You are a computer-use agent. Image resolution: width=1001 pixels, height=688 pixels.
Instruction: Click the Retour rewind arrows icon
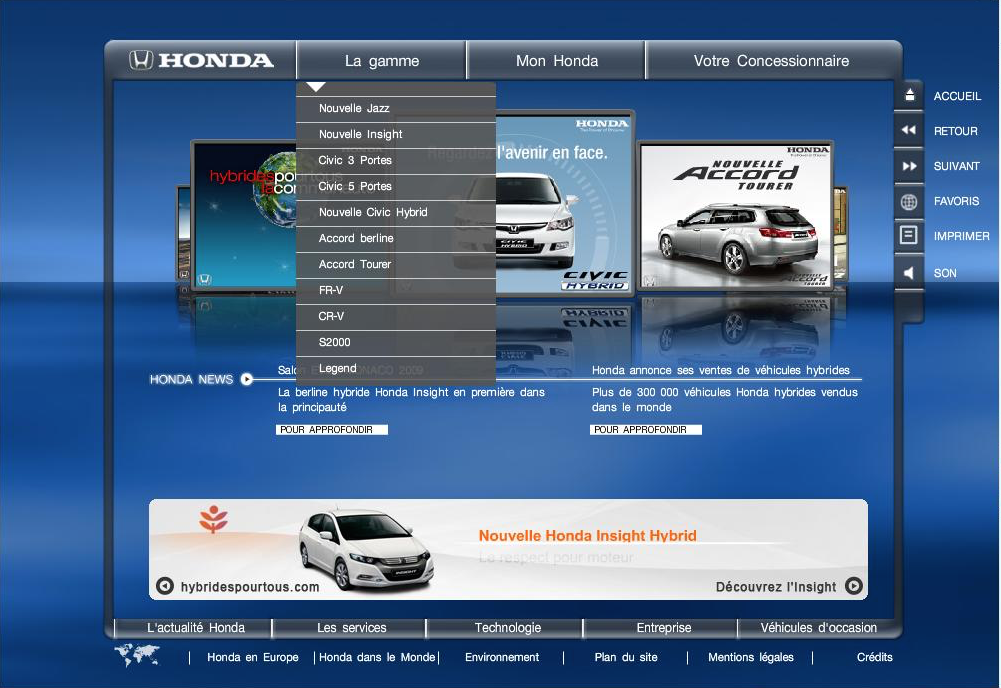pyautogui.click(x=909, y=130)
